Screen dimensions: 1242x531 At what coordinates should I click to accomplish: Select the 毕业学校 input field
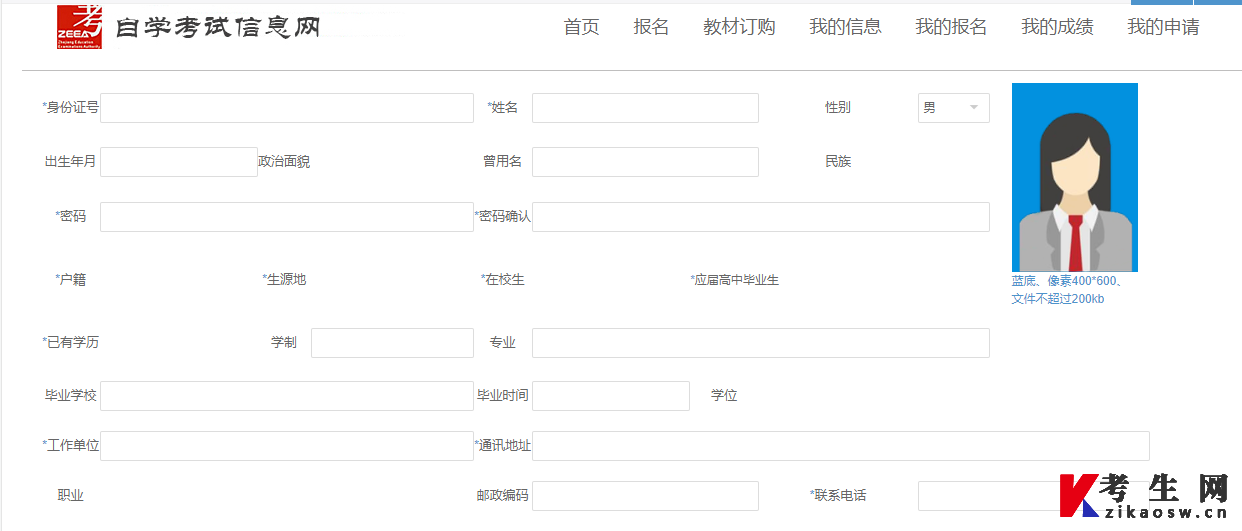tap(287, 396)
